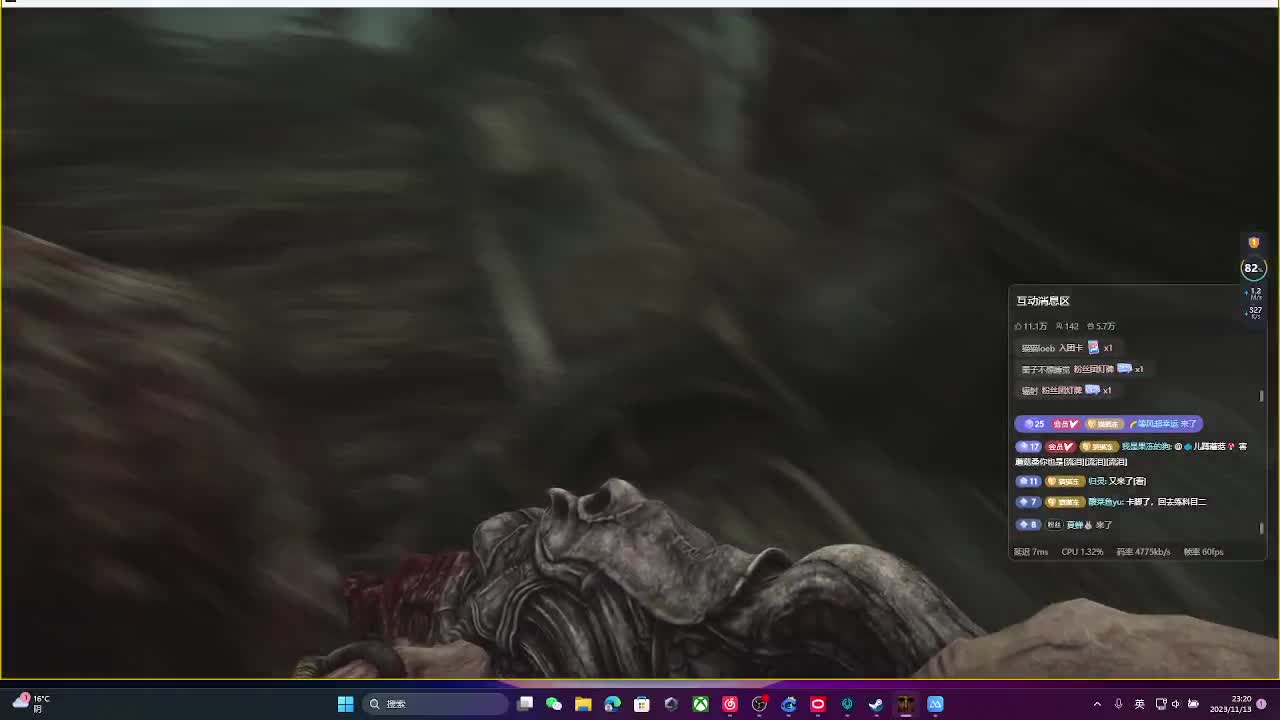Click the 82% memory usage ring
The width and height of the screenshot is (1280, 720).
click(x=1252, y=268)
